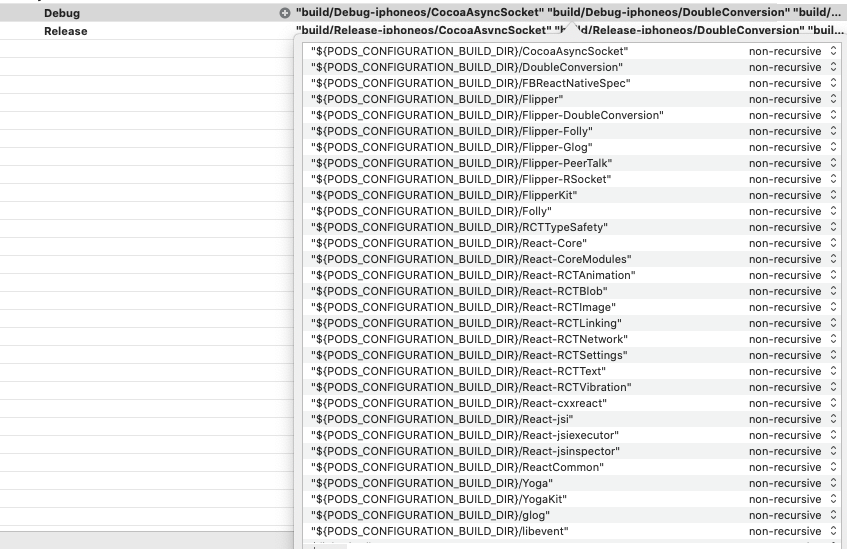Select the libevent path entry
This screenshot has height=549, width=847.
pos(440,531)
